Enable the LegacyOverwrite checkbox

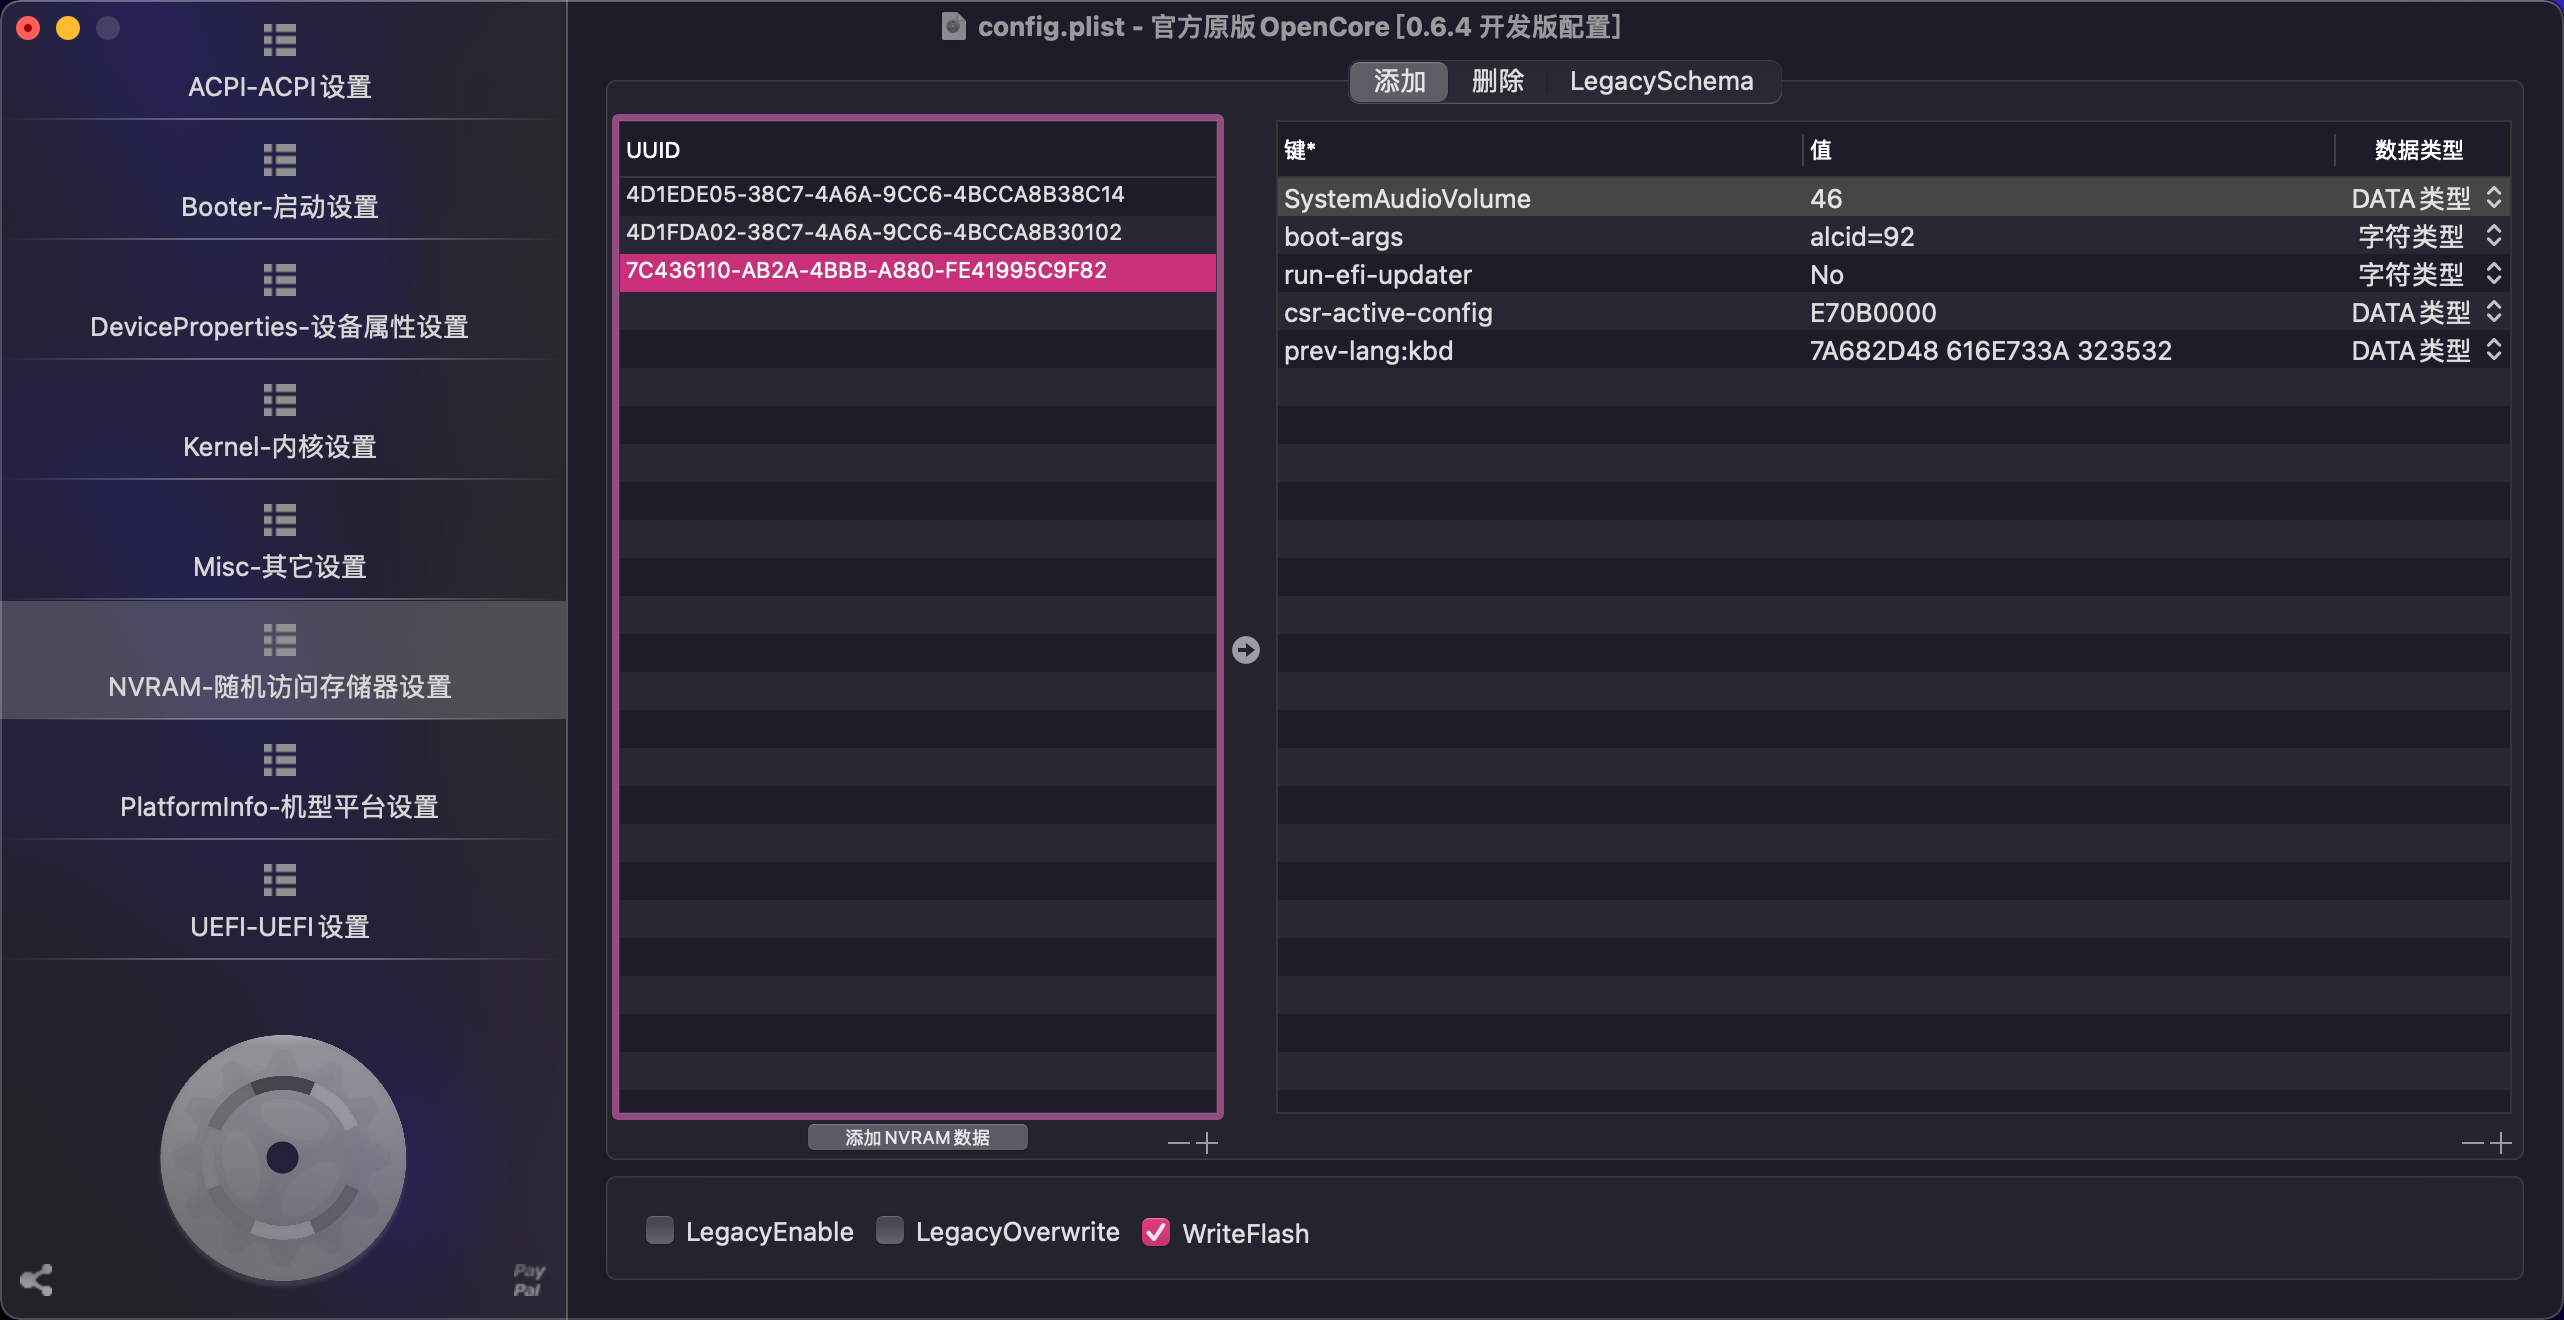point(888,1232)
